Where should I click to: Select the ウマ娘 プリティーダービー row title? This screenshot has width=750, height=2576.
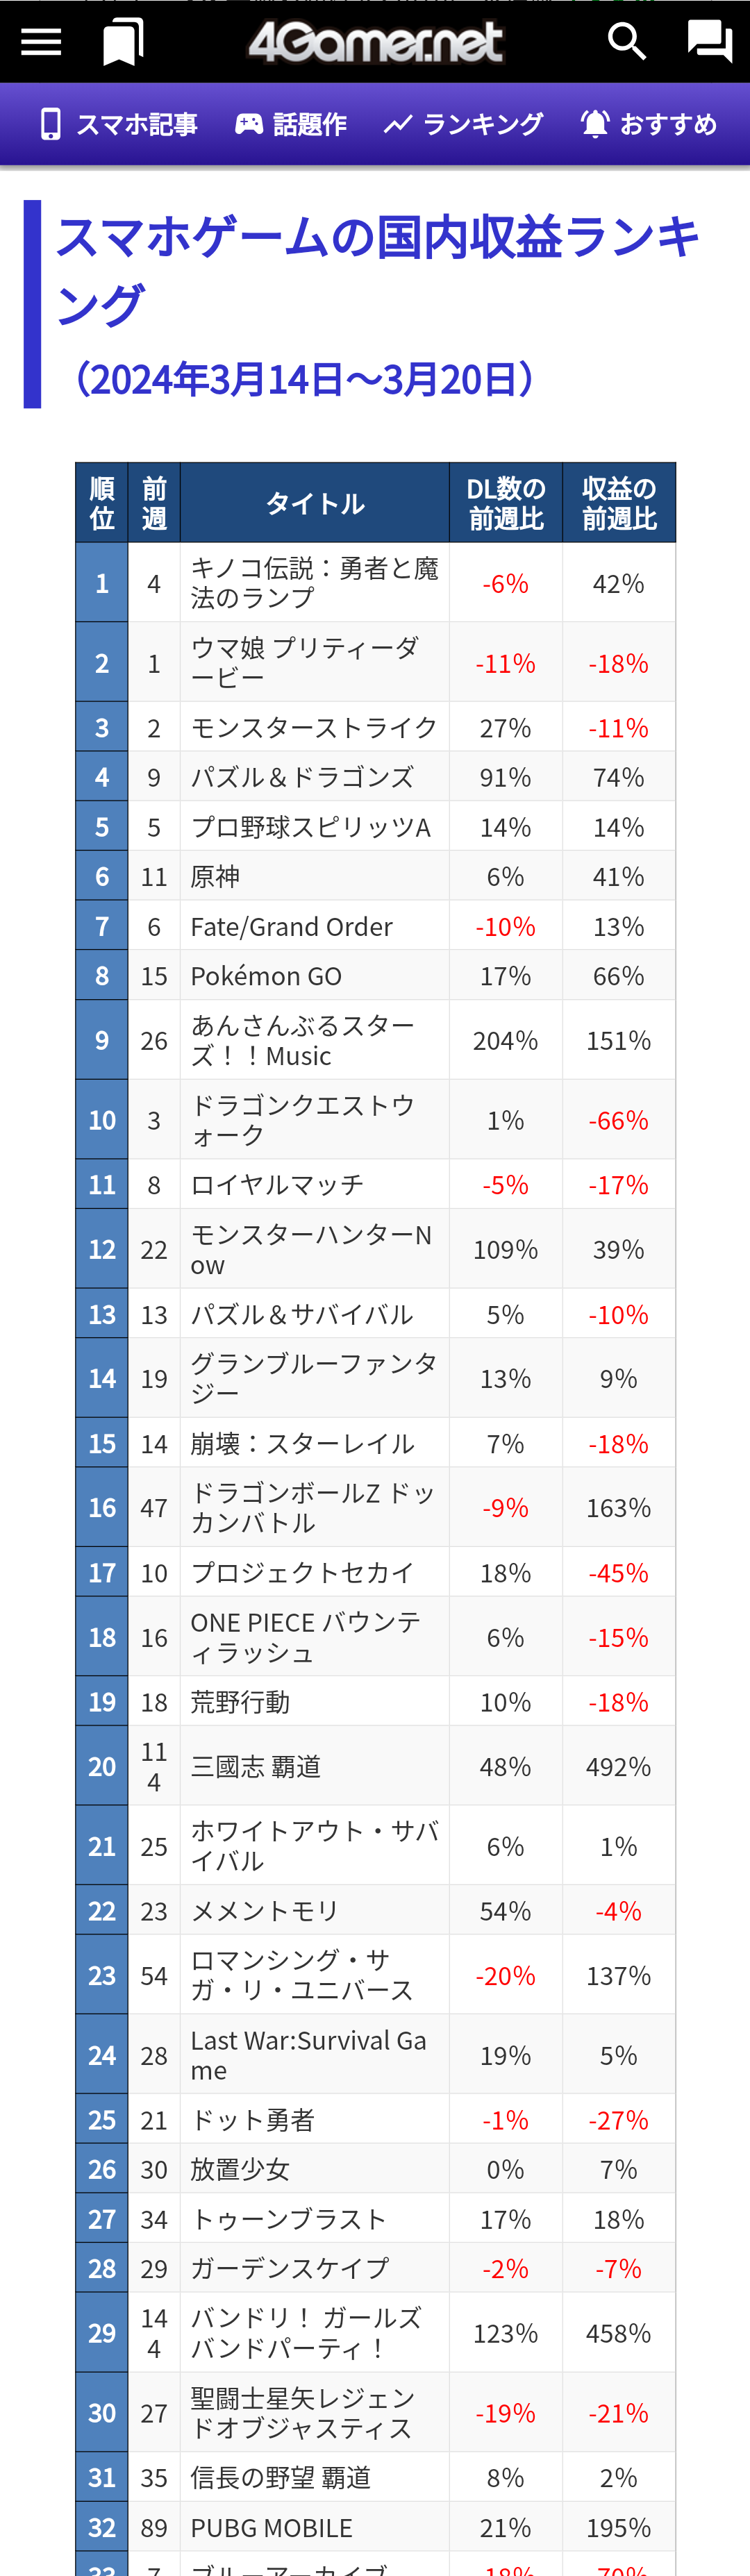coord(304,663)
